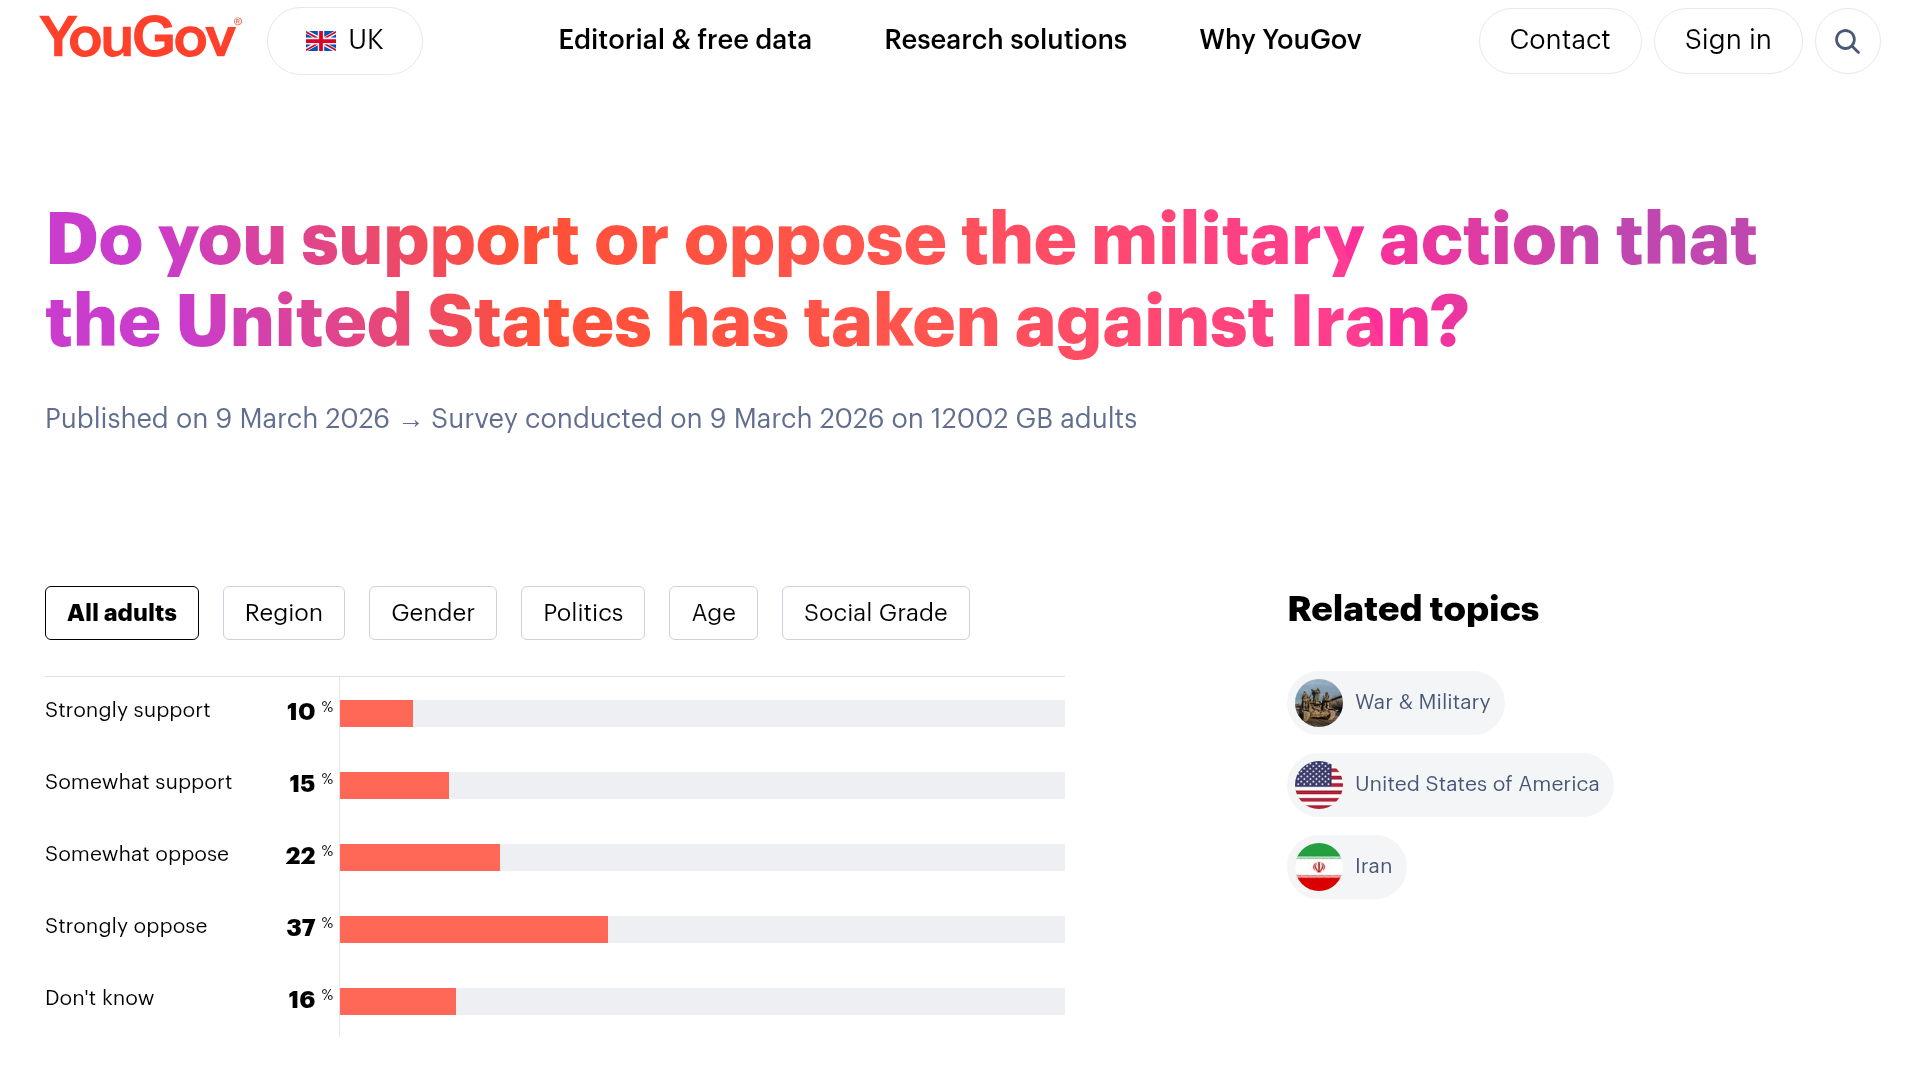Viewport: 1920px width, 1066px height.
Task: Select the Region filter
Action: coord(284,613)
